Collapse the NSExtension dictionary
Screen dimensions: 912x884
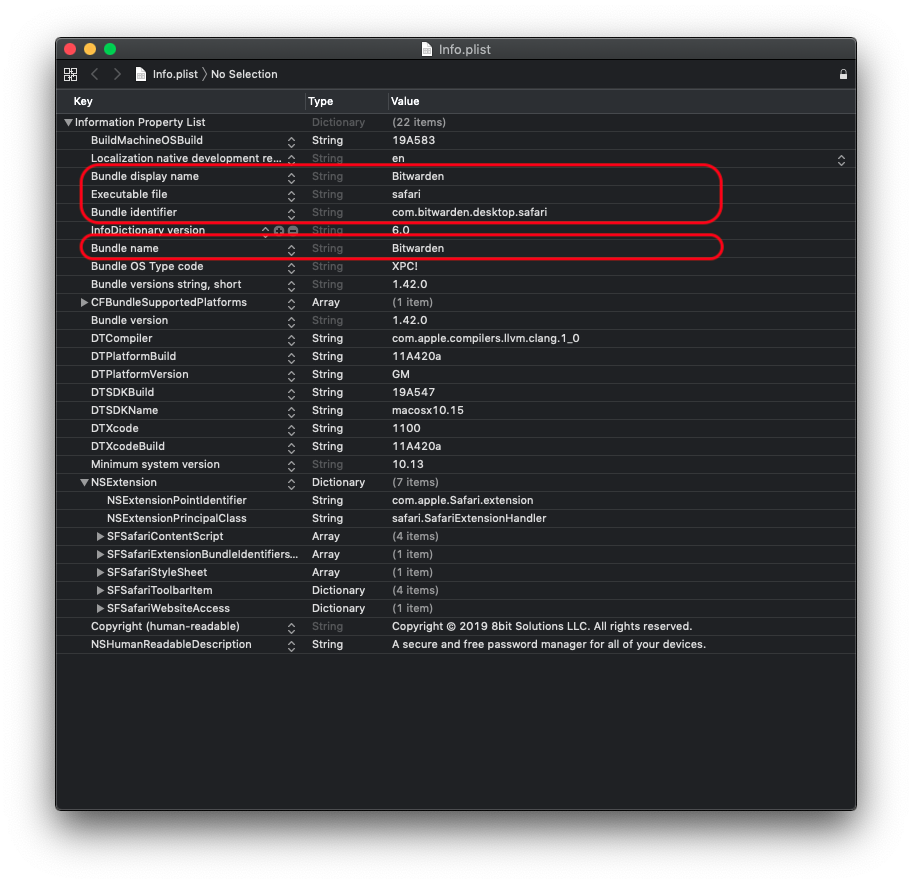click(x=84, y=483)
